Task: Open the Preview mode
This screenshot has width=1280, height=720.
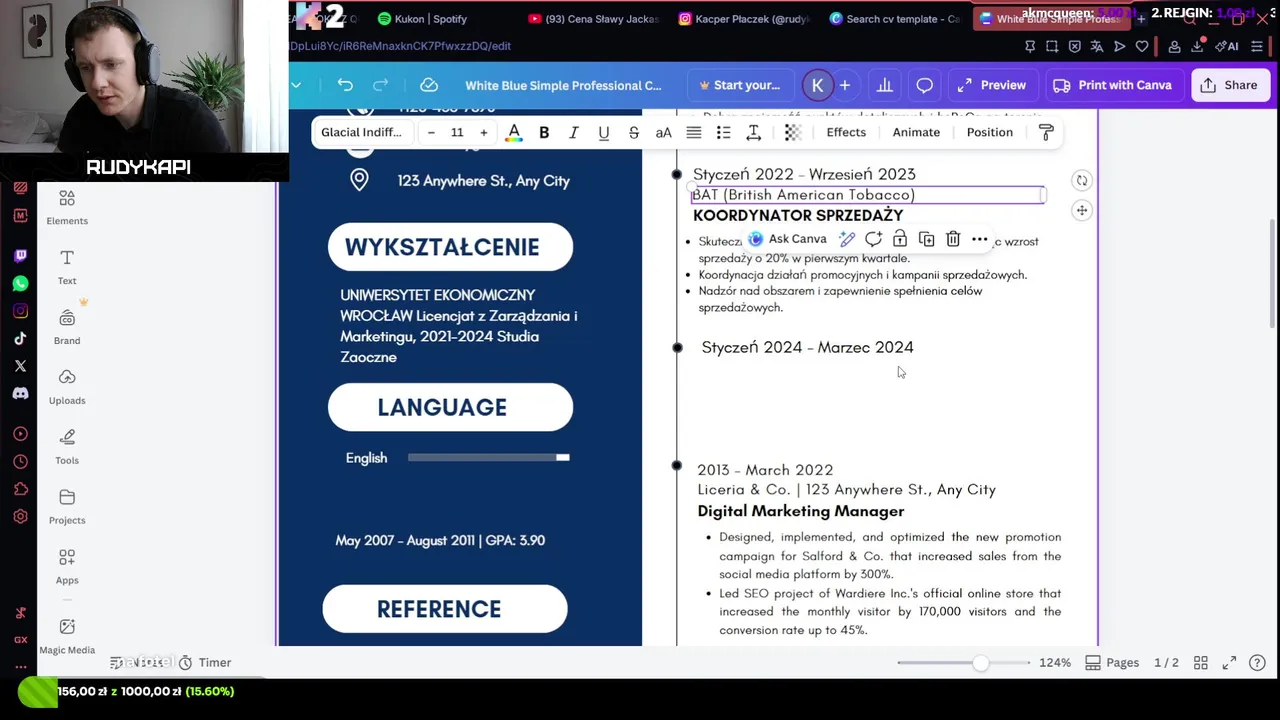Action: (991, 85)
